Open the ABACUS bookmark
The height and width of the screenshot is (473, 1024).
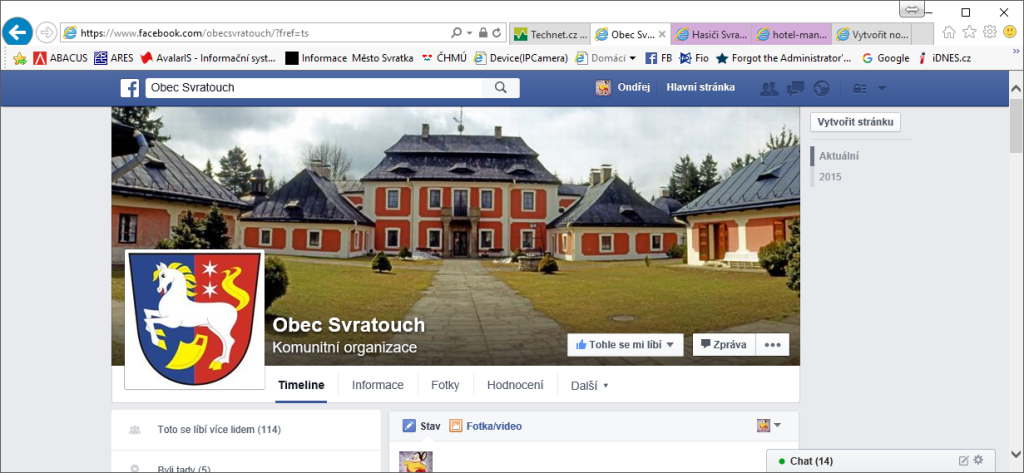point(60,58)
